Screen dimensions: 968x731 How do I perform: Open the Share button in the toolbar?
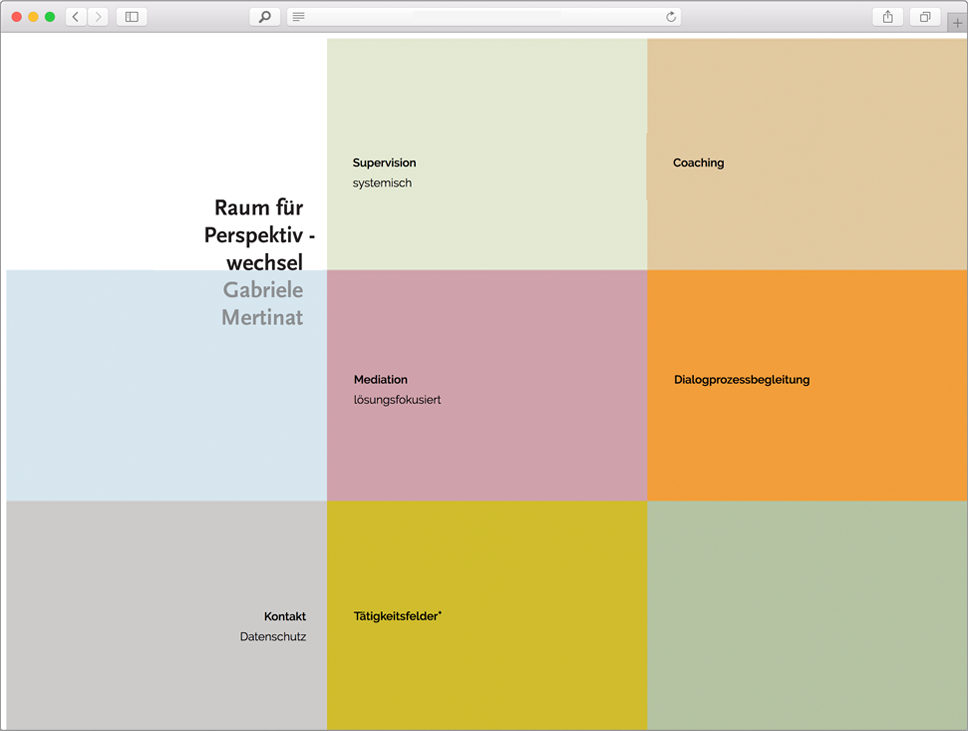[888, 17]
